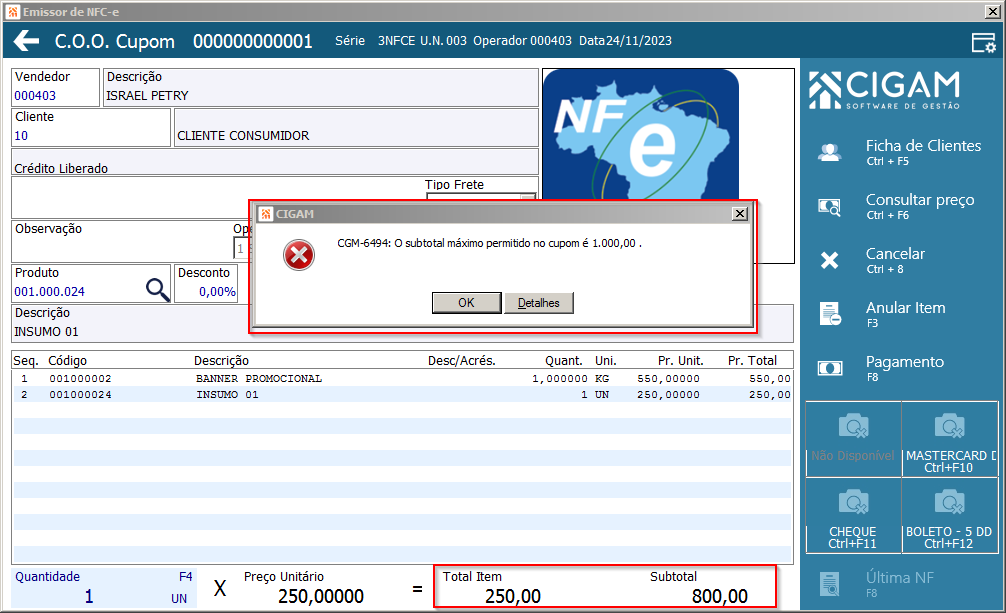The image size is (1006, 613).
Task: Select the BANNER PROMOCIONAL item row
Action: [402, 379]
